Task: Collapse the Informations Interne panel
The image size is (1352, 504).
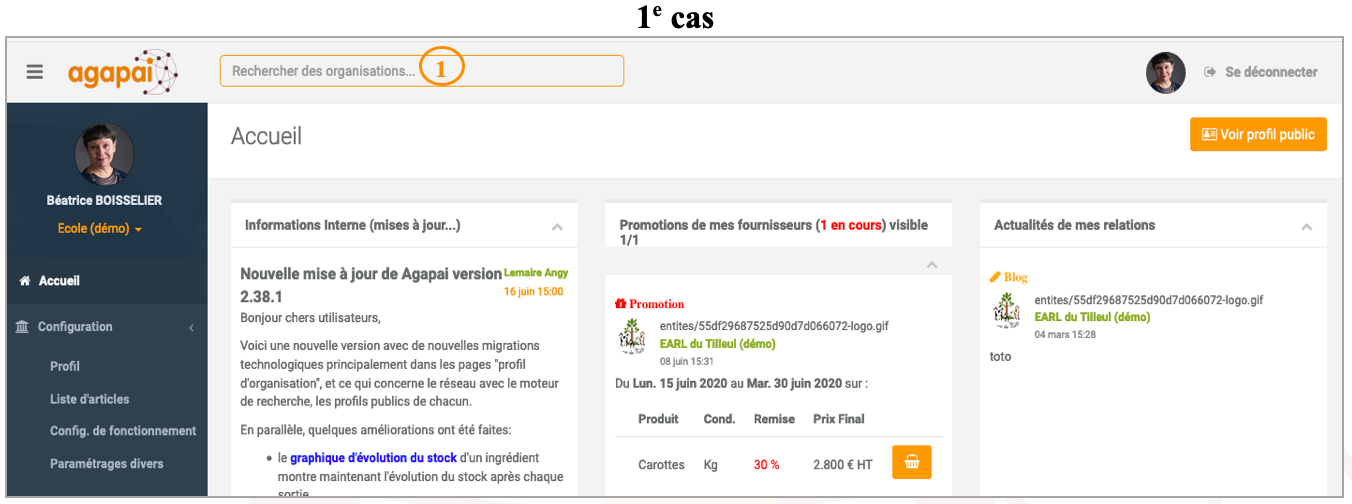Action: (557, 227)
